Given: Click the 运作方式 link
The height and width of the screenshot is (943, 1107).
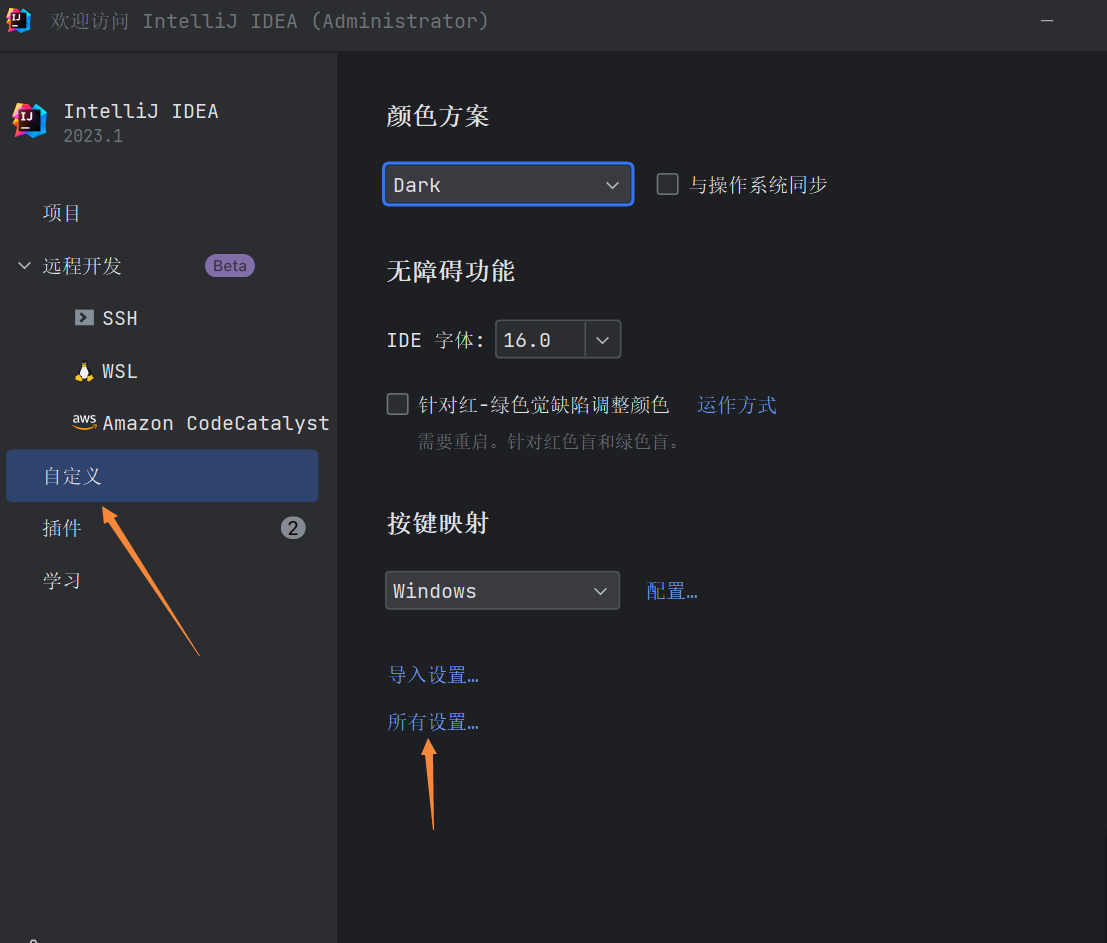Looking at the screenshot, I should tap(736, 405).
